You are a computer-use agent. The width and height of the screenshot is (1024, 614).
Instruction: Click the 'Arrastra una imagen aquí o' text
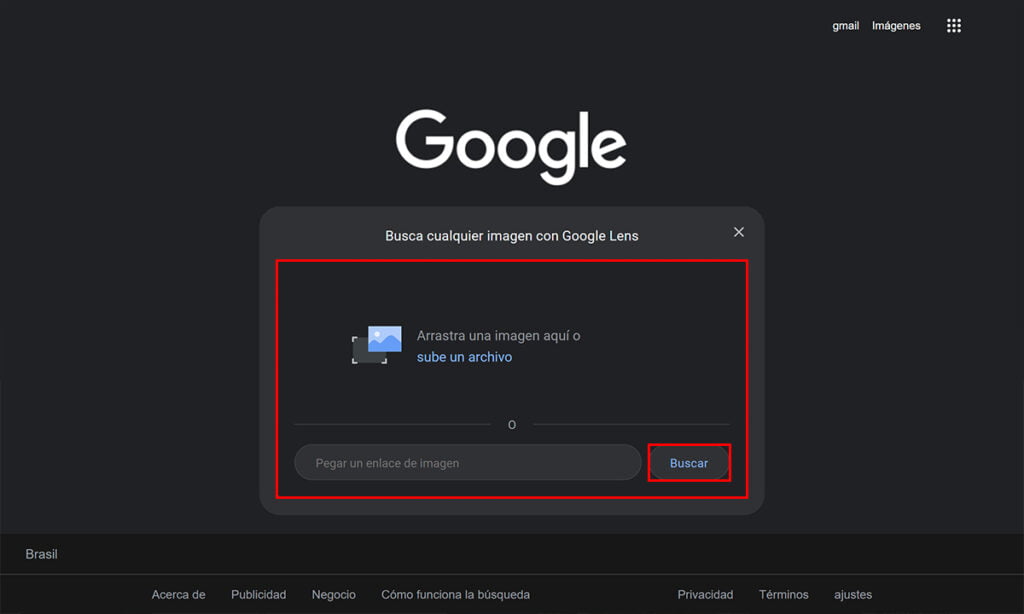tap(498, 336)
